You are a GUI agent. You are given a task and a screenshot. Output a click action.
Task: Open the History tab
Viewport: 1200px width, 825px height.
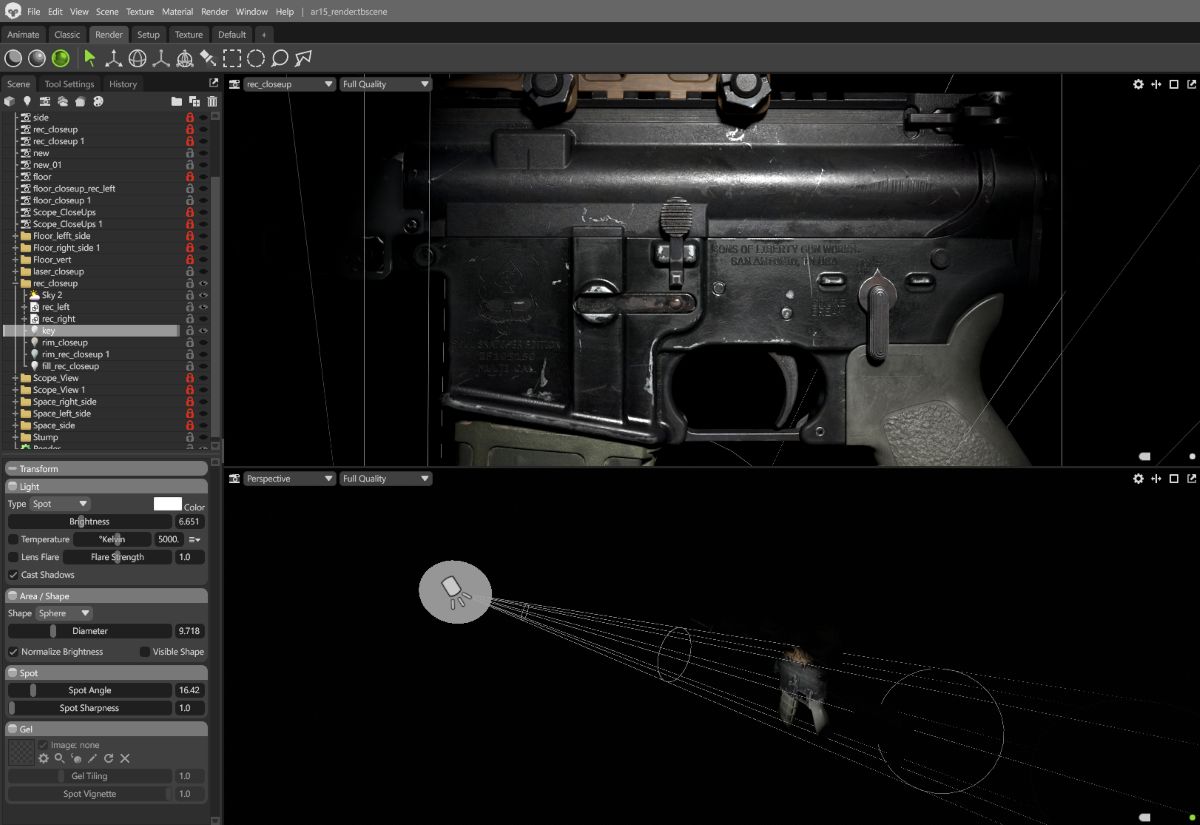click(x=123, y=84)
